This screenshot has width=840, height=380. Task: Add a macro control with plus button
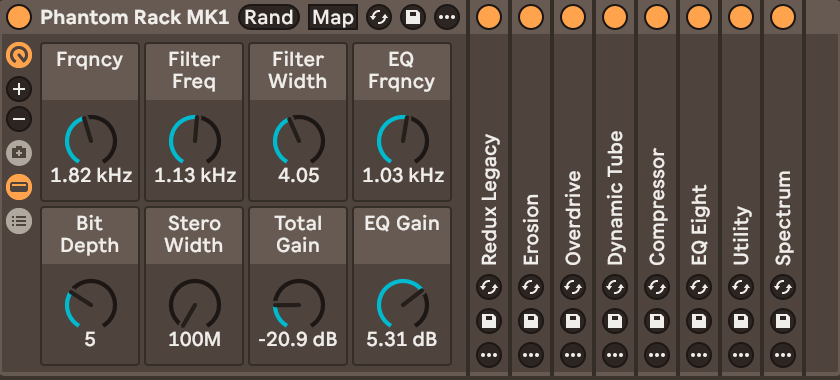click(x=19, y=89)
